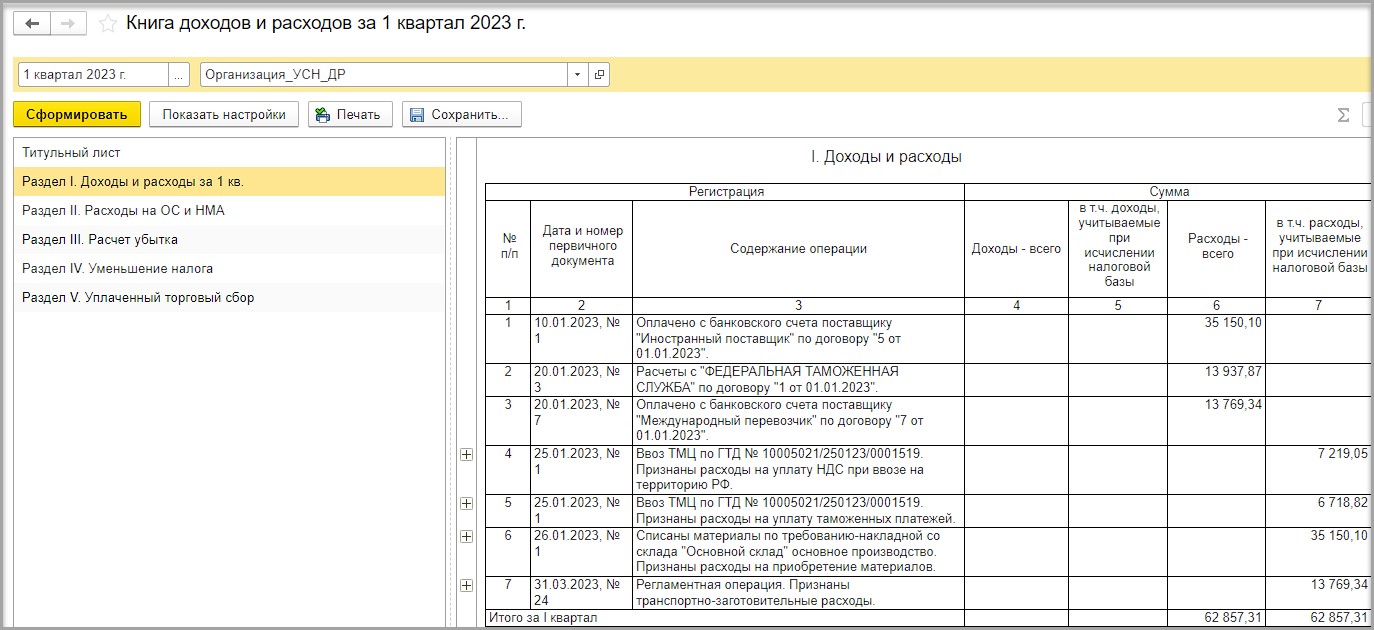Click the ФЕДЕРАЛЬНАЯ ТАМОЖЕННАЯ СЛУЖБА operation text
This screenshot has height=630, width=1374.
[x=798, y=379]
